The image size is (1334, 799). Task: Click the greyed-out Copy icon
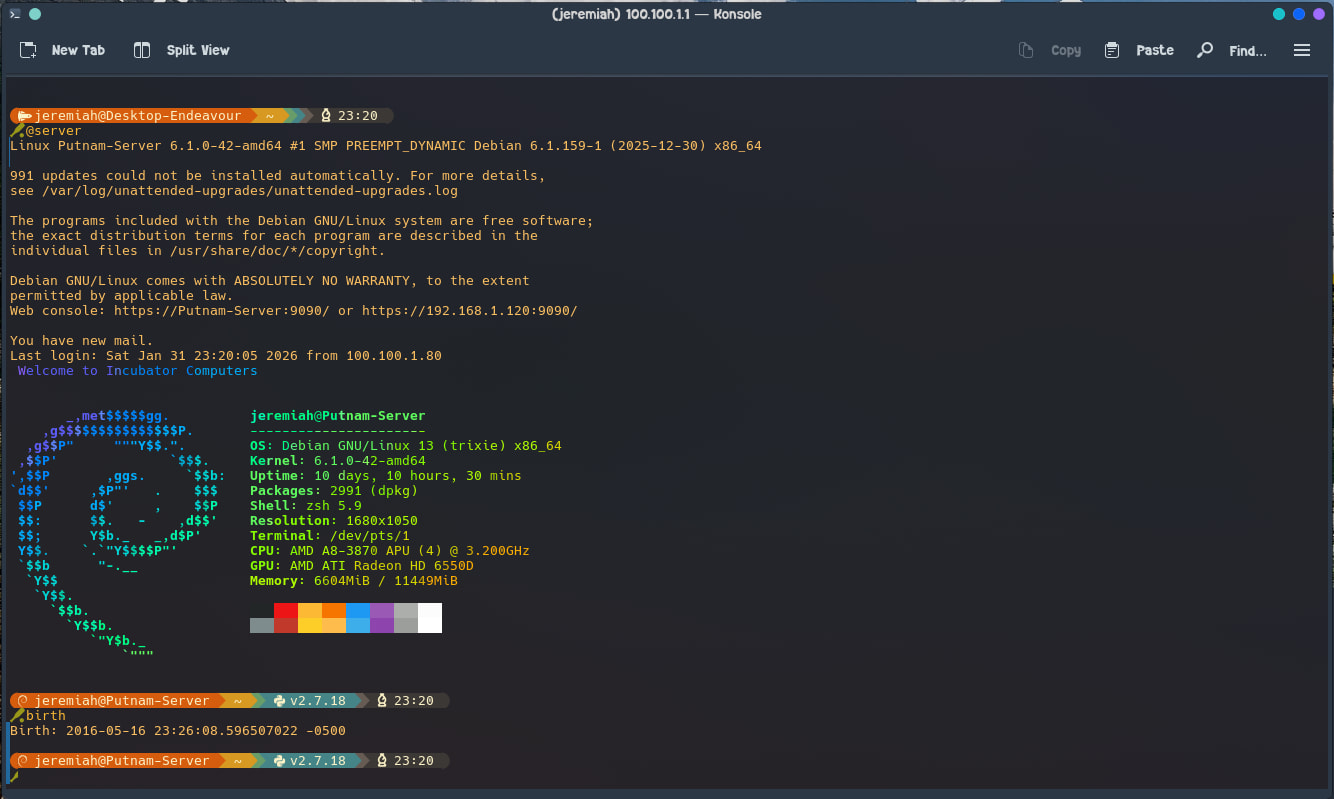(1026, 50)
